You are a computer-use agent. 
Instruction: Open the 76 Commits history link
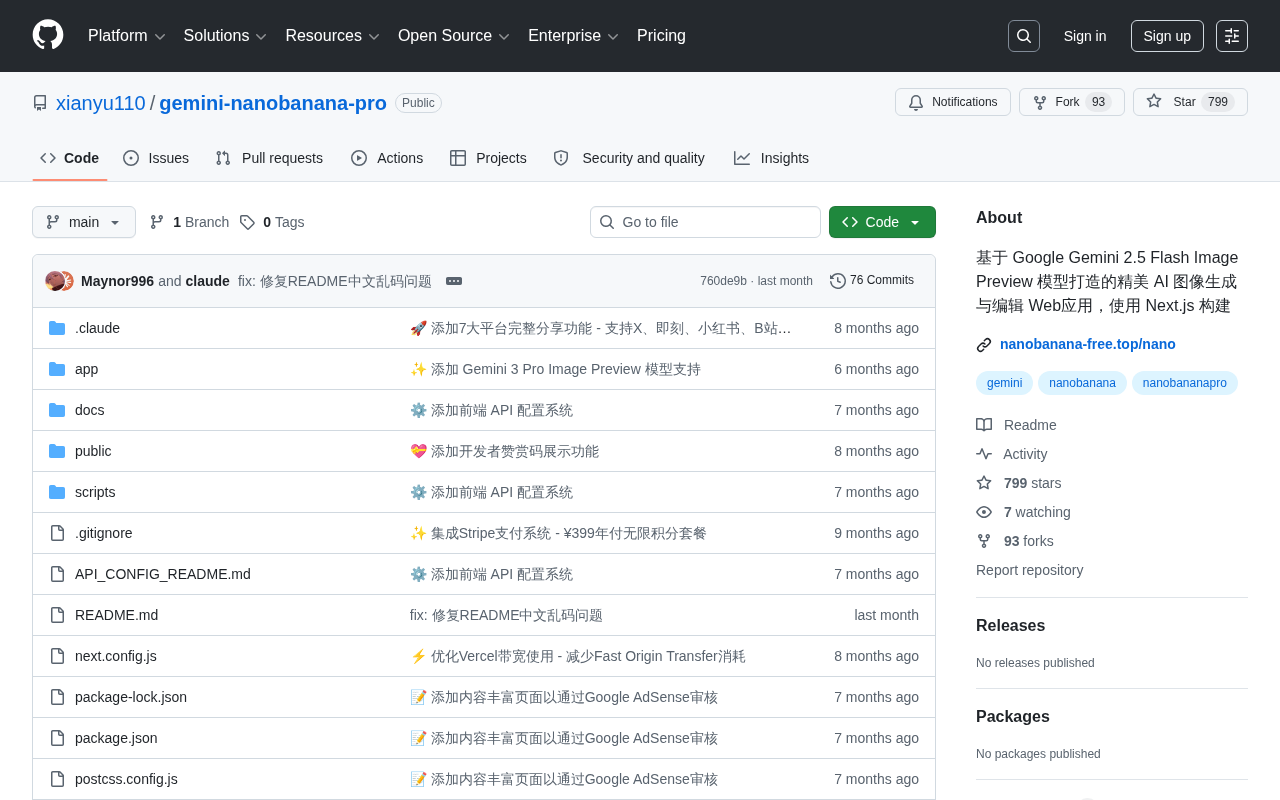pos(872,281)
